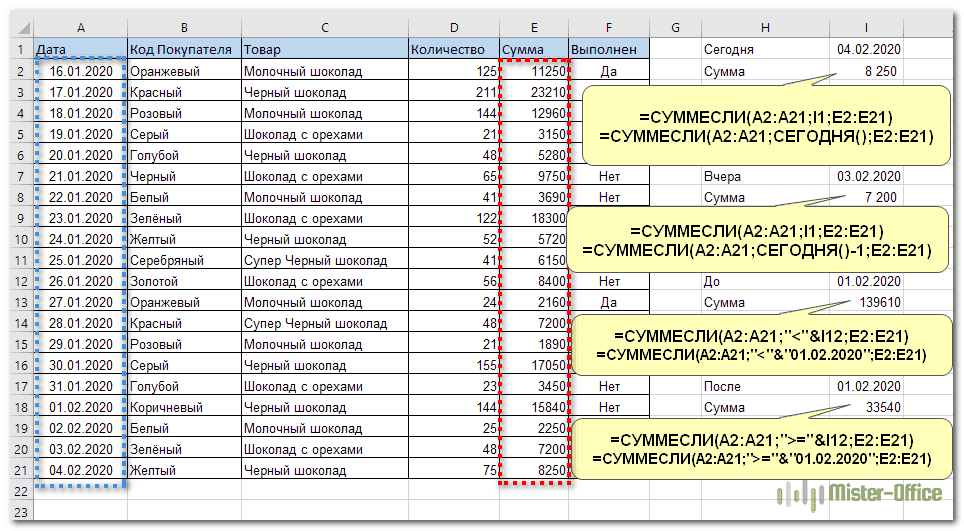Viewport: 964px width, 531px height.
Task: Select the 'Коричневый' customer cell
Action: [184, 407]
